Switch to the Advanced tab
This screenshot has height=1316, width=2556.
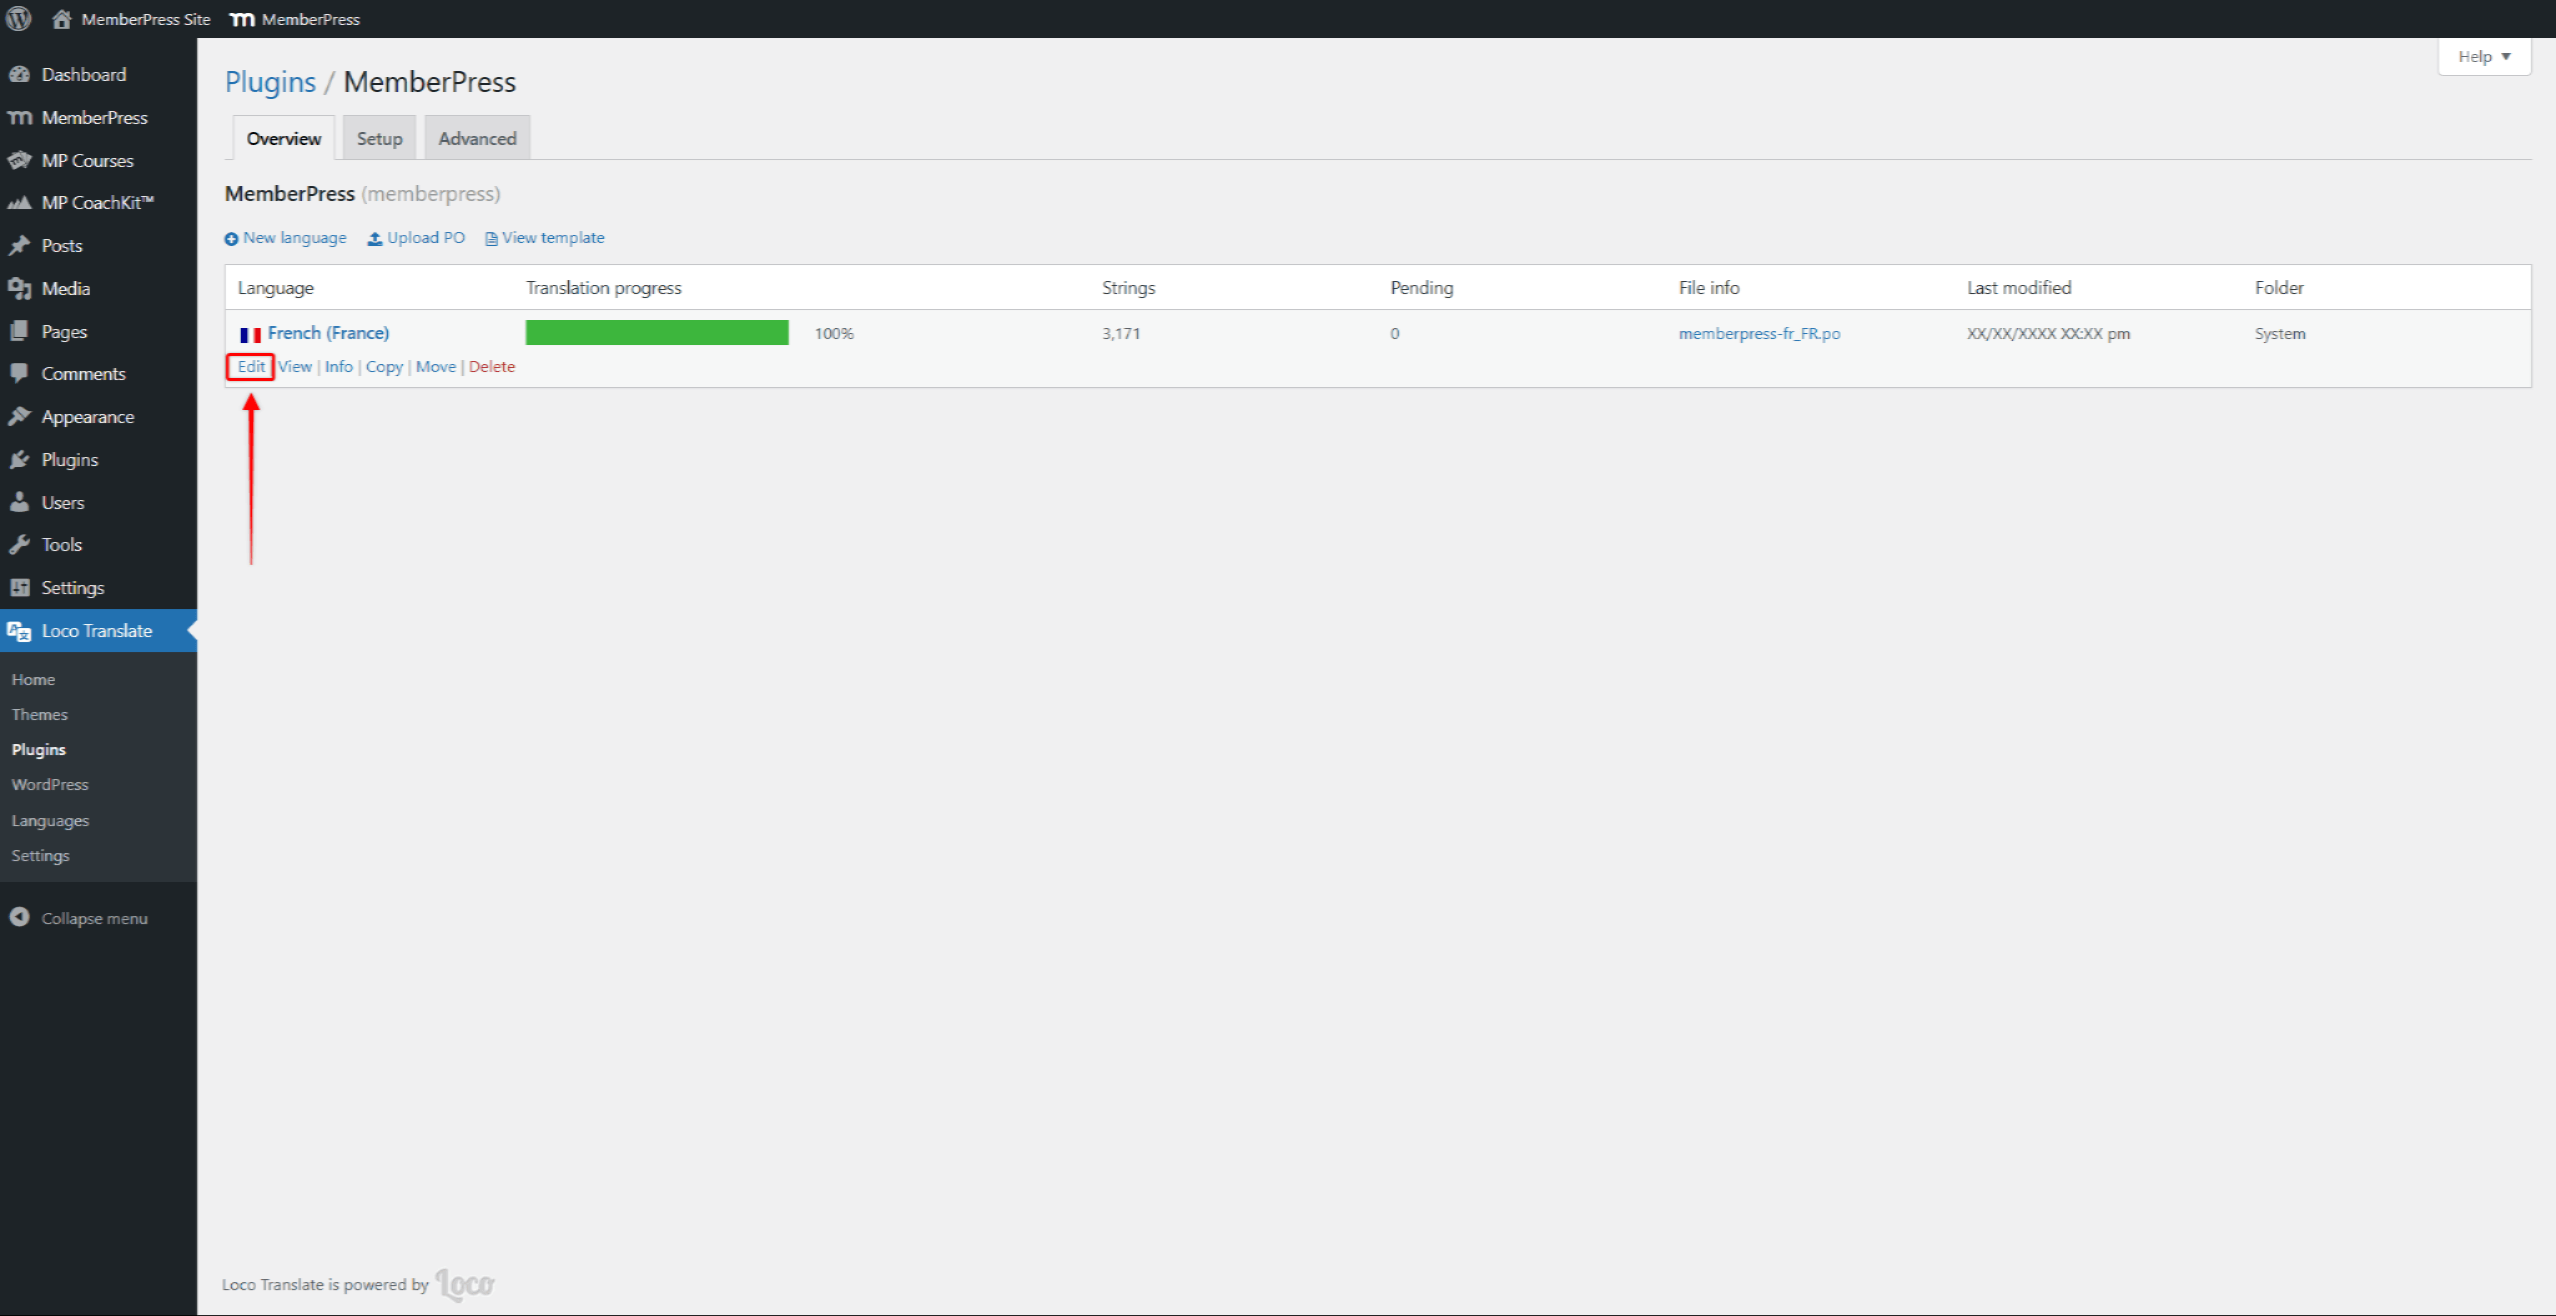tap(477, 139)
